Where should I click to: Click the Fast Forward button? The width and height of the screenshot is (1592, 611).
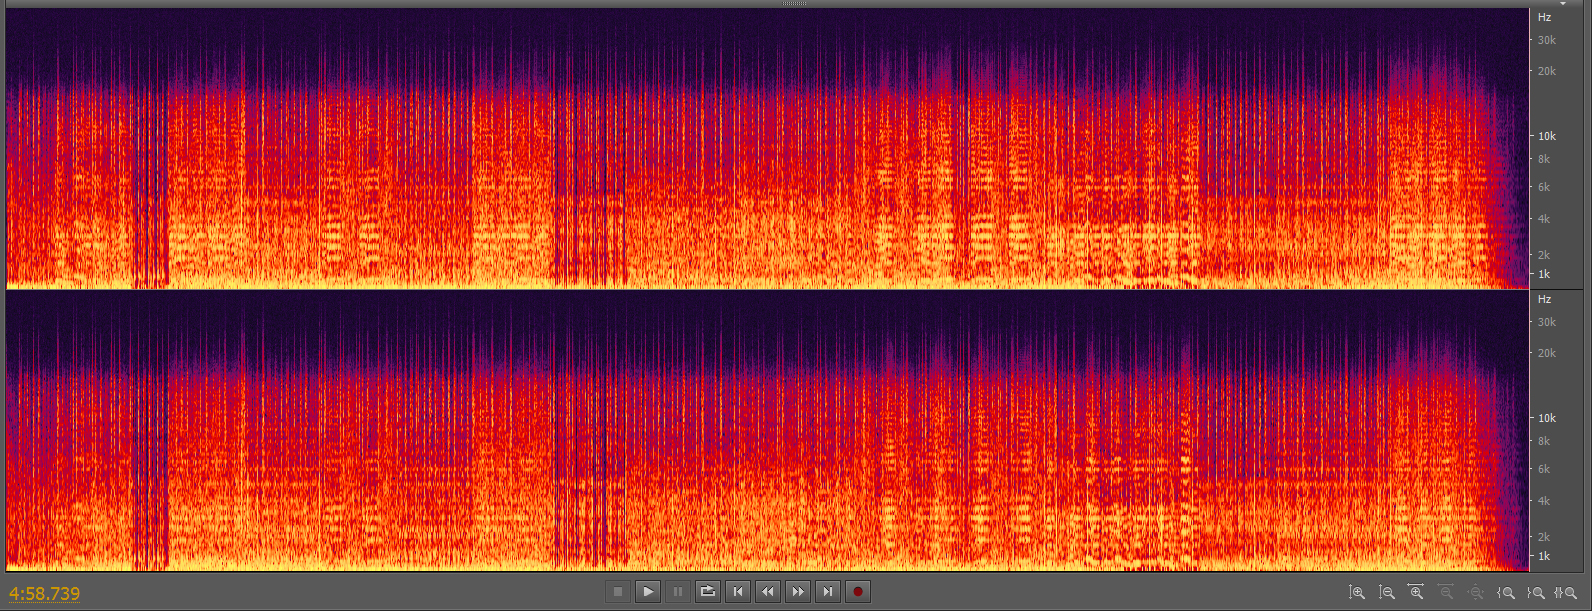click(x=798, y=592)
